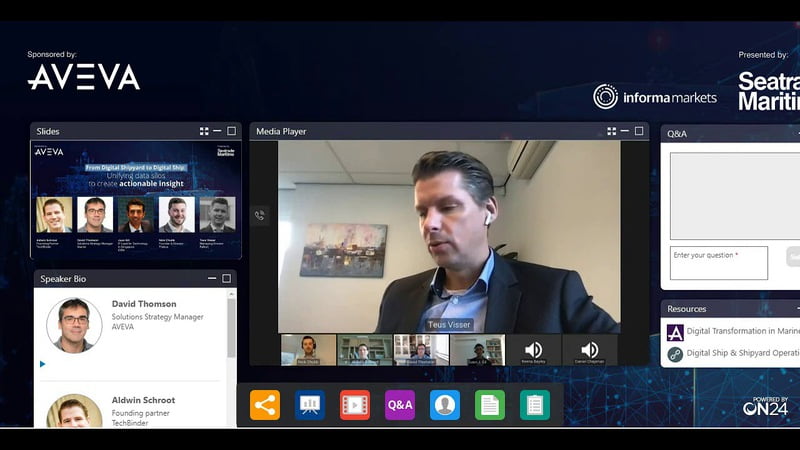Open the green Resources document dock icon

tap(490, 405)
